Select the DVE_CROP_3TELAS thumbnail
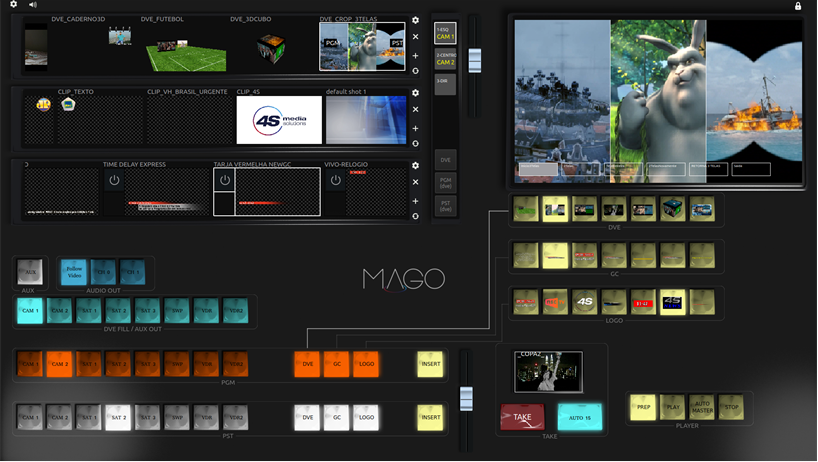The width and height of the screenshot is (818, 462). click(363, 46)
